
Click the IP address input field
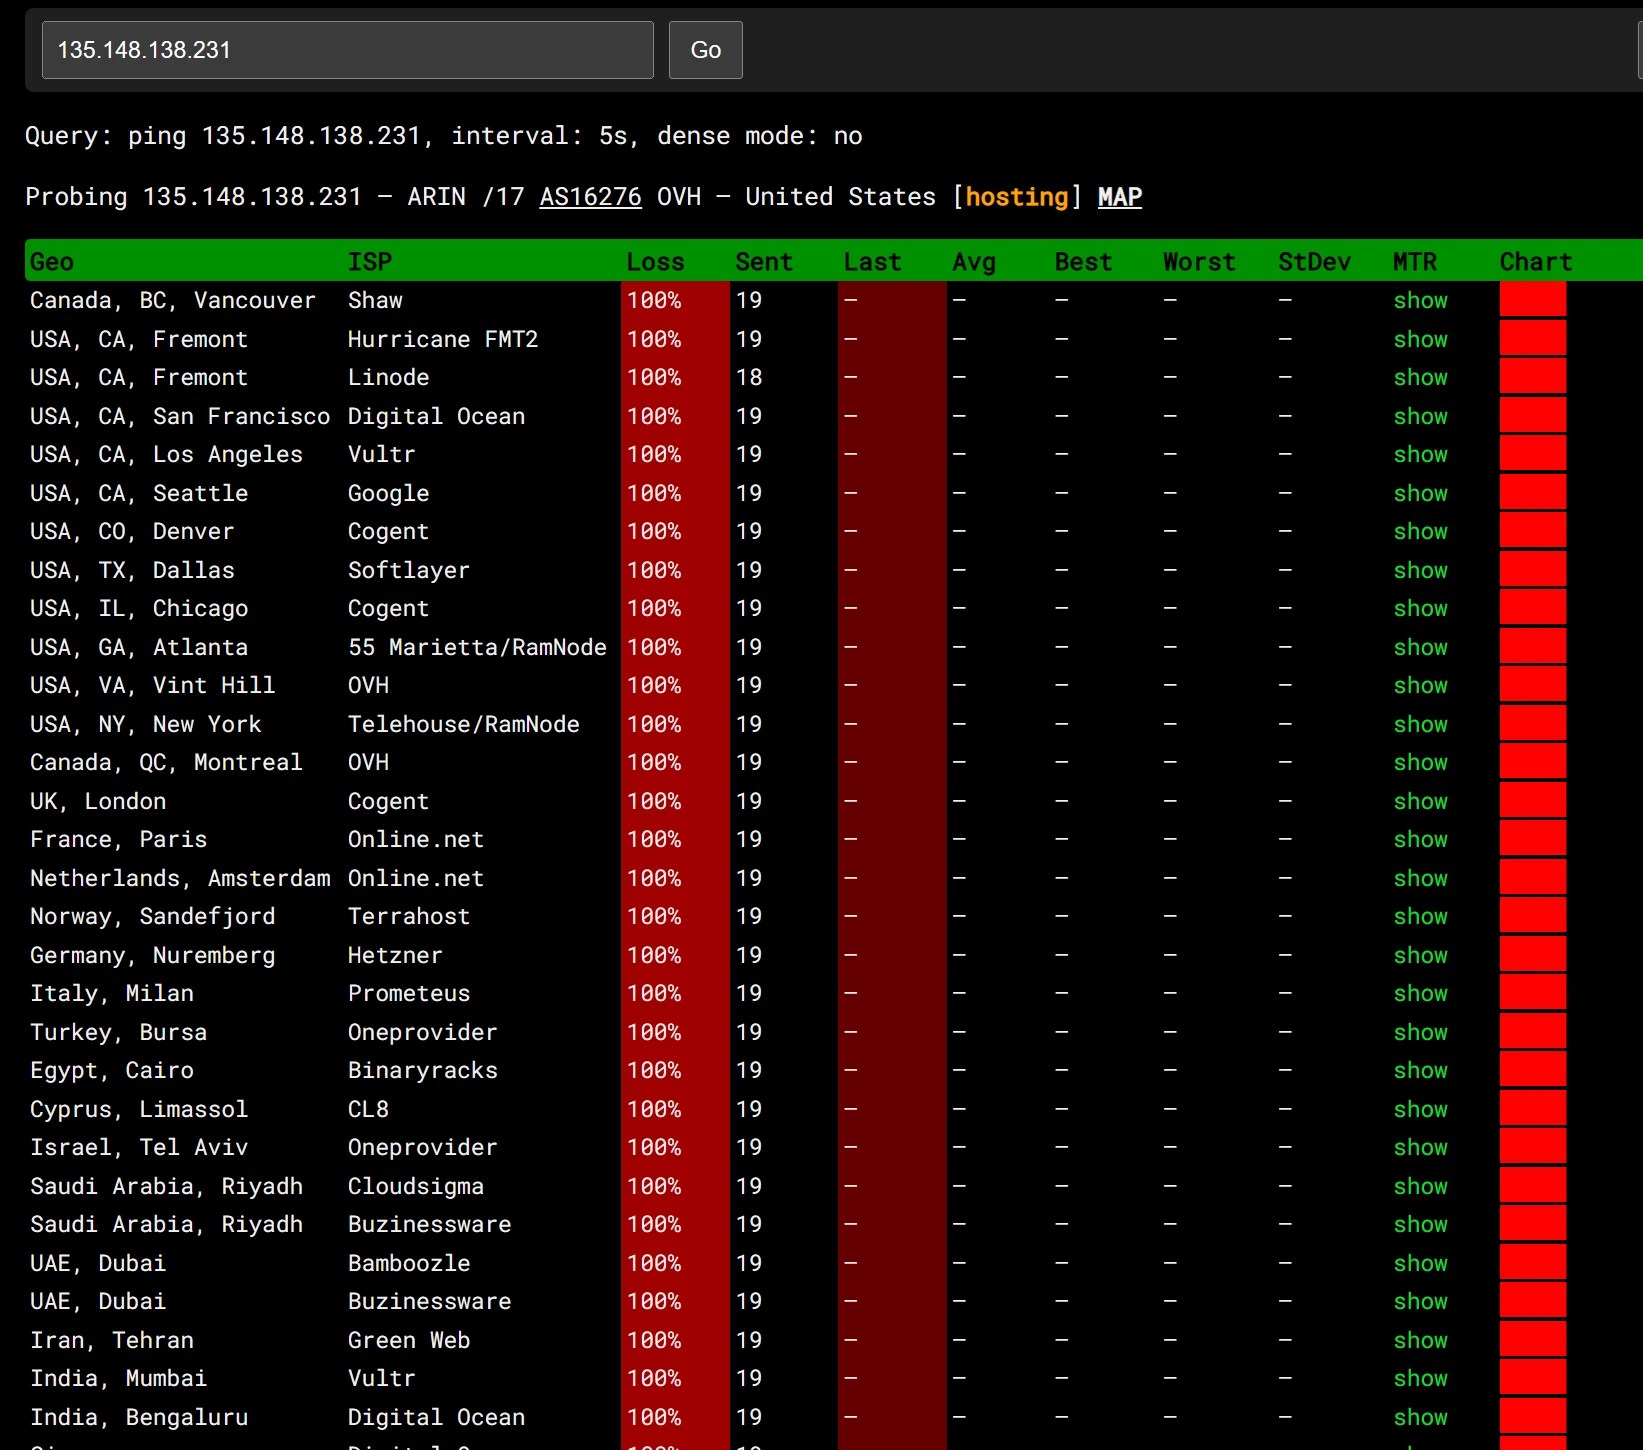[347, 50]
